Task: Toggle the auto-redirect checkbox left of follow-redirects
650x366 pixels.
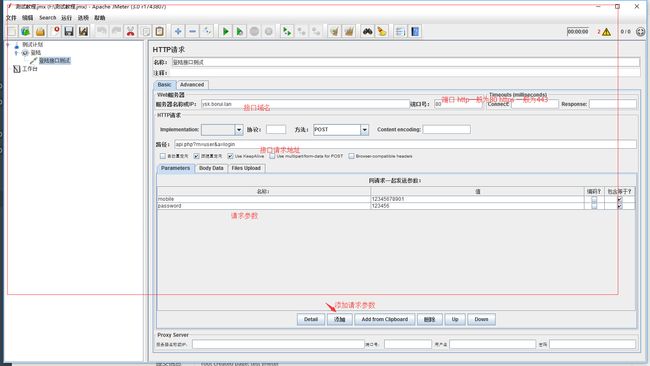Action: pos(162,156)
